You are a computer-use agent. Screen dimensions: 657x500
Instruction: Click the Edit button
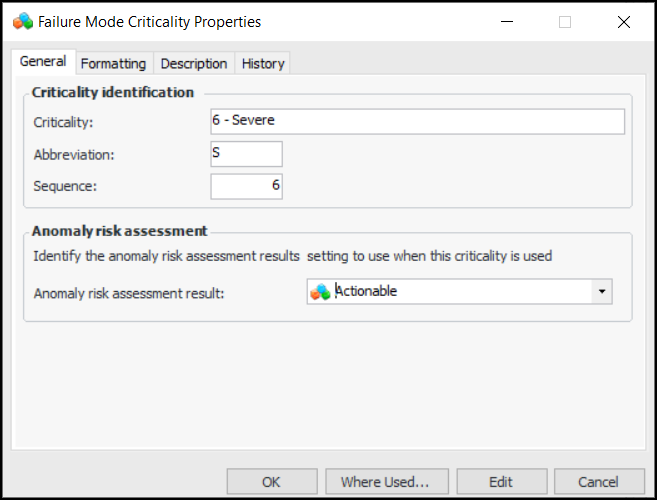pos(501,482)
